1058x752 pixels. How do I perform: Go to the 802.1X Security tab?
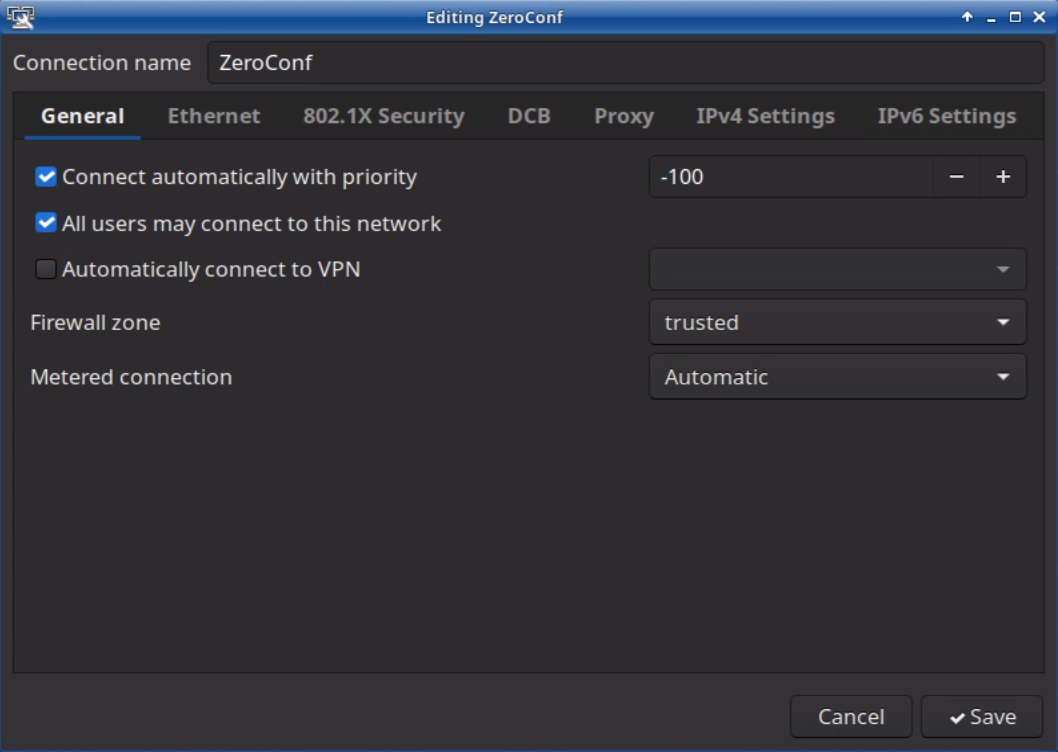coord(384,116)
